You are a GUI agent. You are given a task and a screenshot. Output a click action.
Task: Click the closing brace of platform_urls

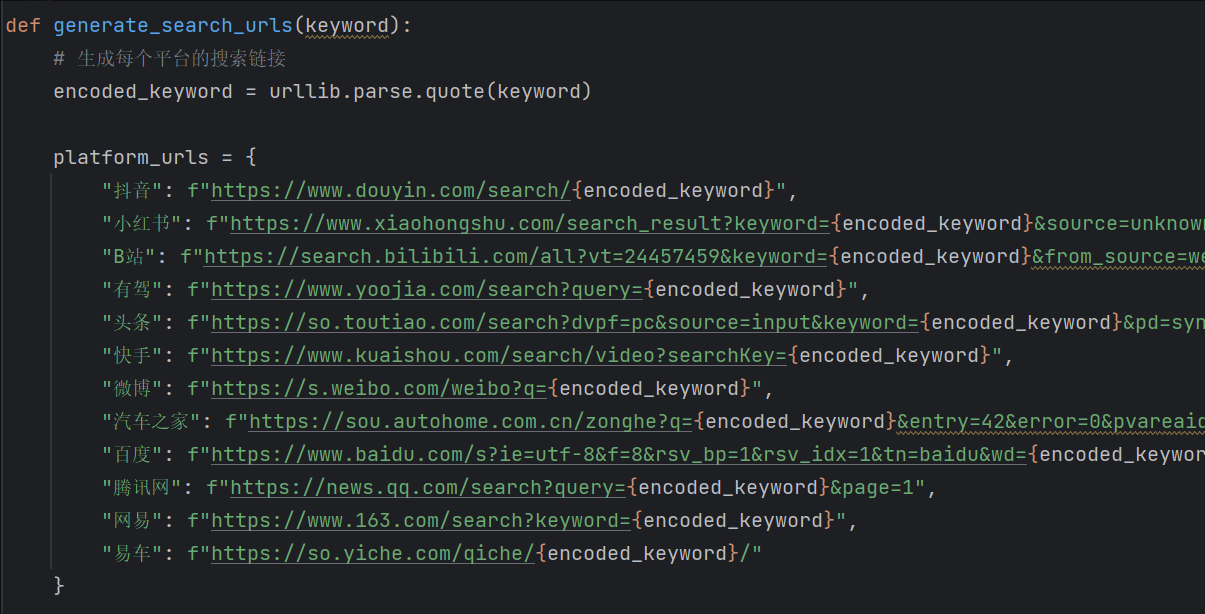click(59, 585)
